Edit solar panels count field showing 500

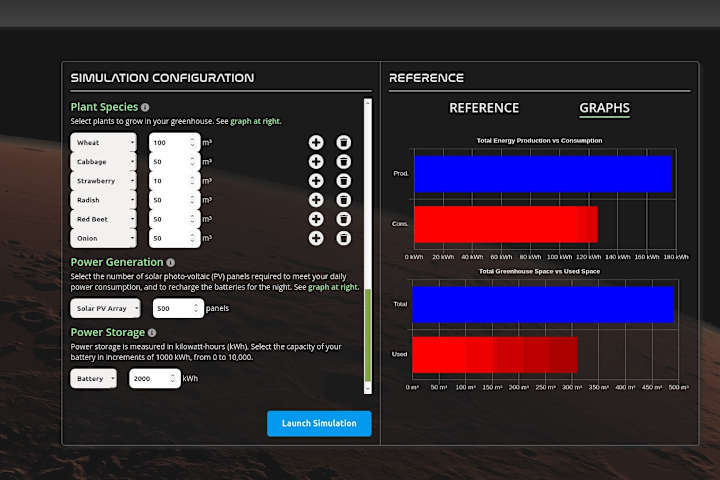pyautogui.click(x=178, y=308)
